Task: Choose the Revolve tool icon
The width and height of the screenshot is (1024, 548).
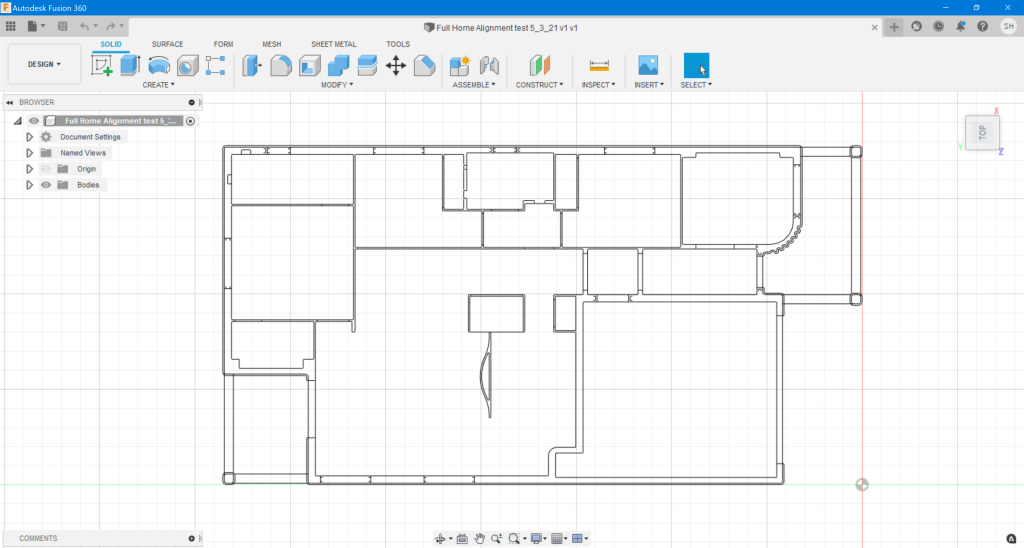Action: 159,65
